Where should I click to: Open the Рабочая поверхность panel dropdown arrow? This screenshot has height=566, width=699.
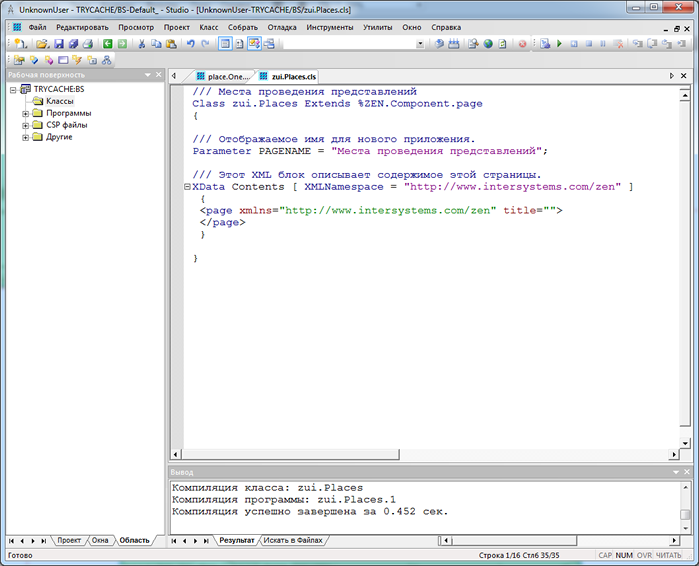tap(148, 75)
